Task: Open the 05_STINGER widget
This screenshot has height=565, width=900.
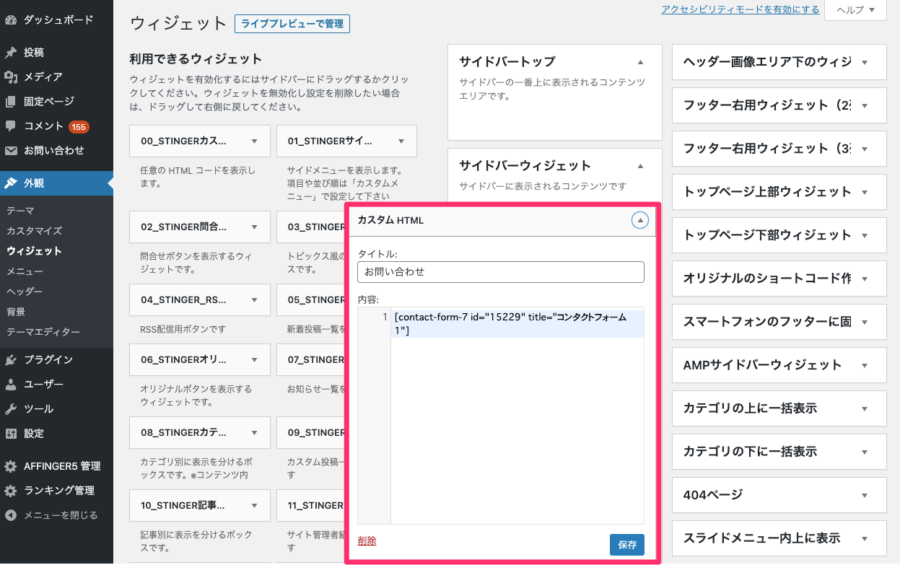Action: (311, 300)
